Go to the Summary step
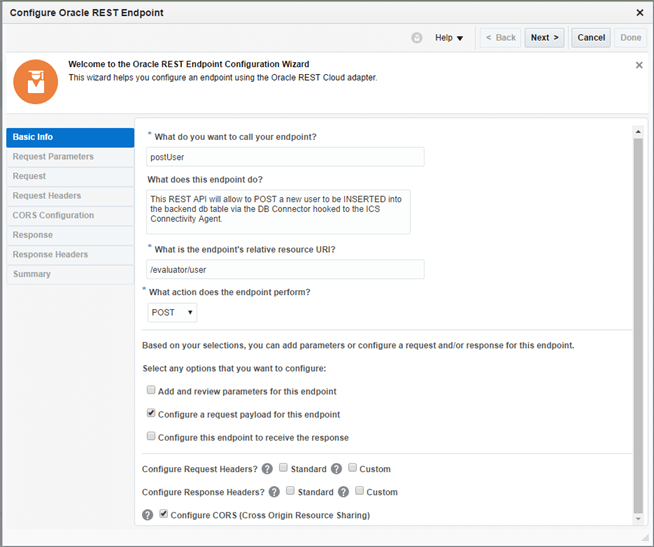The height and width of the screenshot is (547, 654). [x=32, y=274]
